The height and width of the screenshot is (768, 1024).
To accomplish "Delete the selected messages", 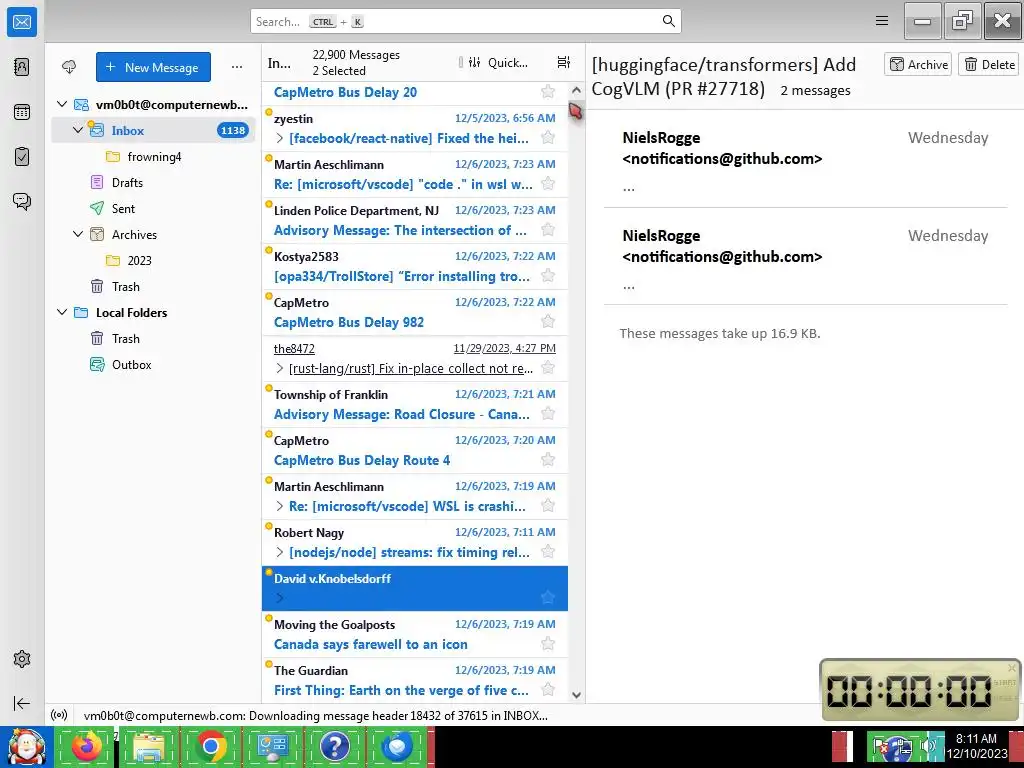I will [989, 64].
